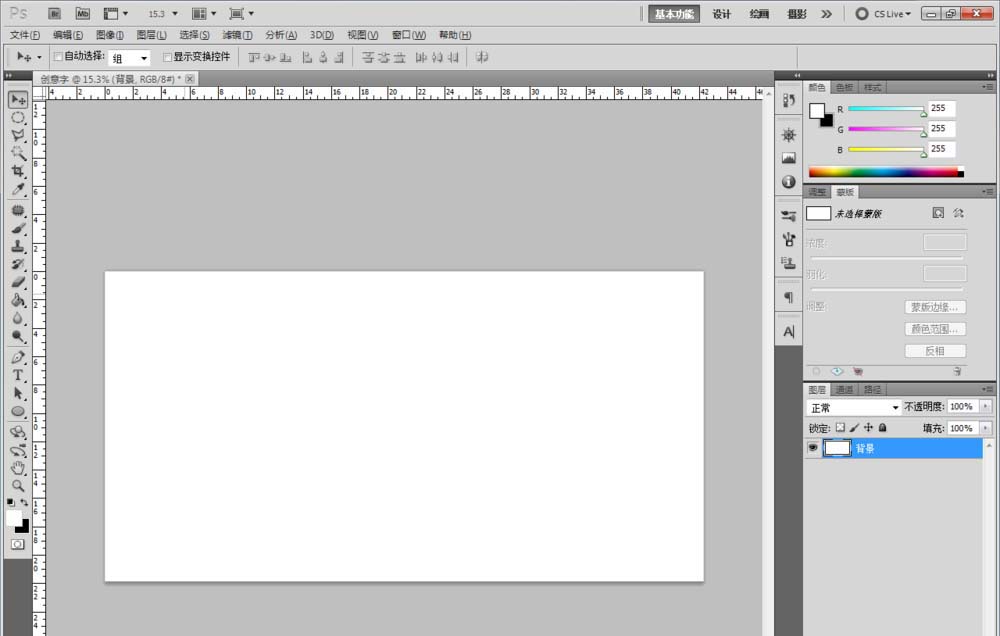The height and width of the screenshot is (636, 1000).
Task: Open the CS Live button
Action: click(x=883, y=13)
